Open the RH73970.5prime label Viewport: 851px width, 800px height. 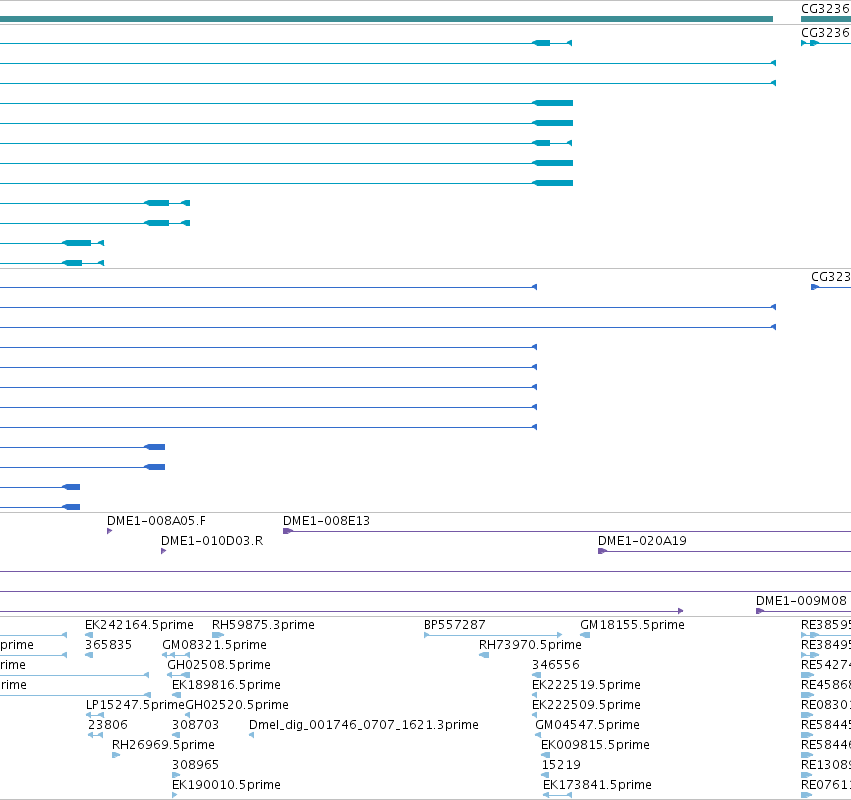point(530,645)
